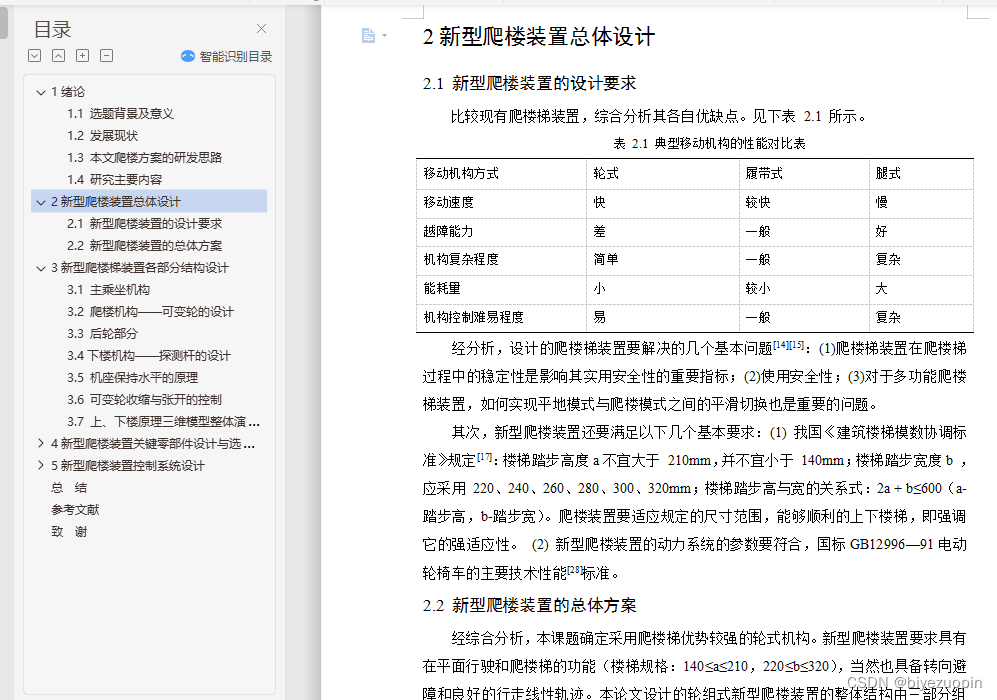997x700 pixels.
Task: Open 3.3 后轮部分 entry
Action: (x=102, y=334)
